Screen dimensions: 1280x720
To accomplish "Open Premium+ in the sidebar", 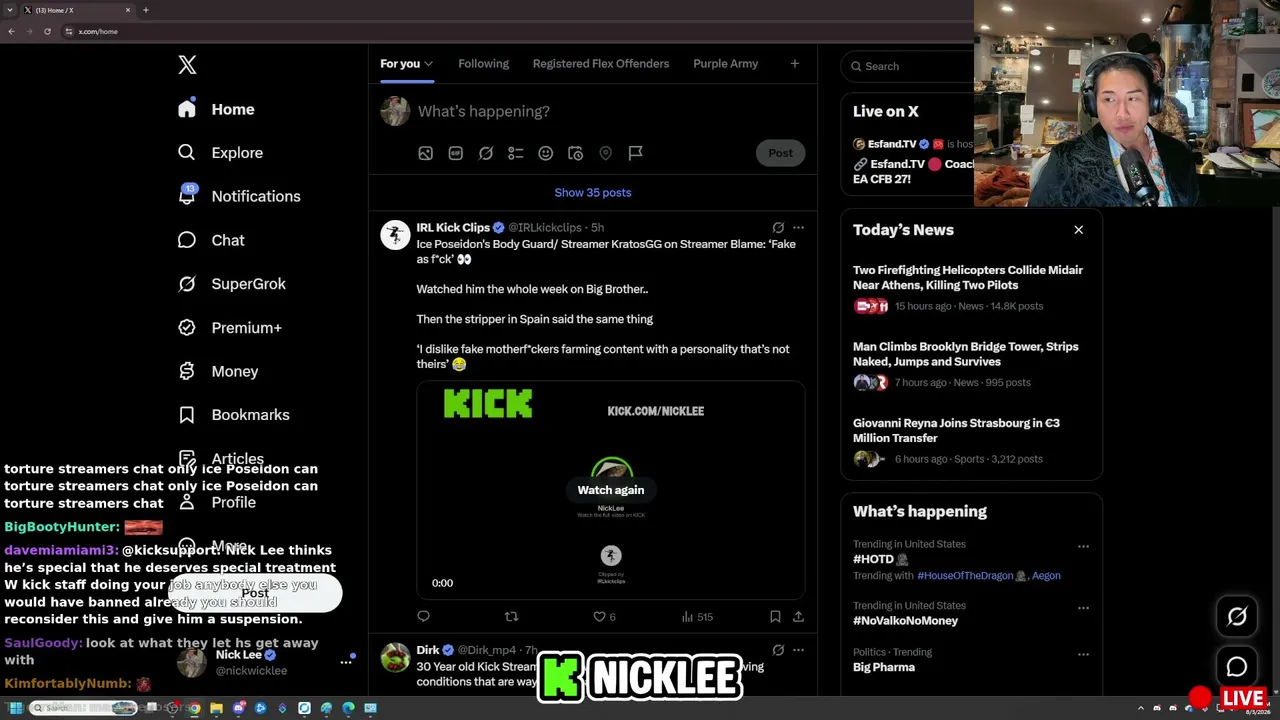I will point(230,327).
